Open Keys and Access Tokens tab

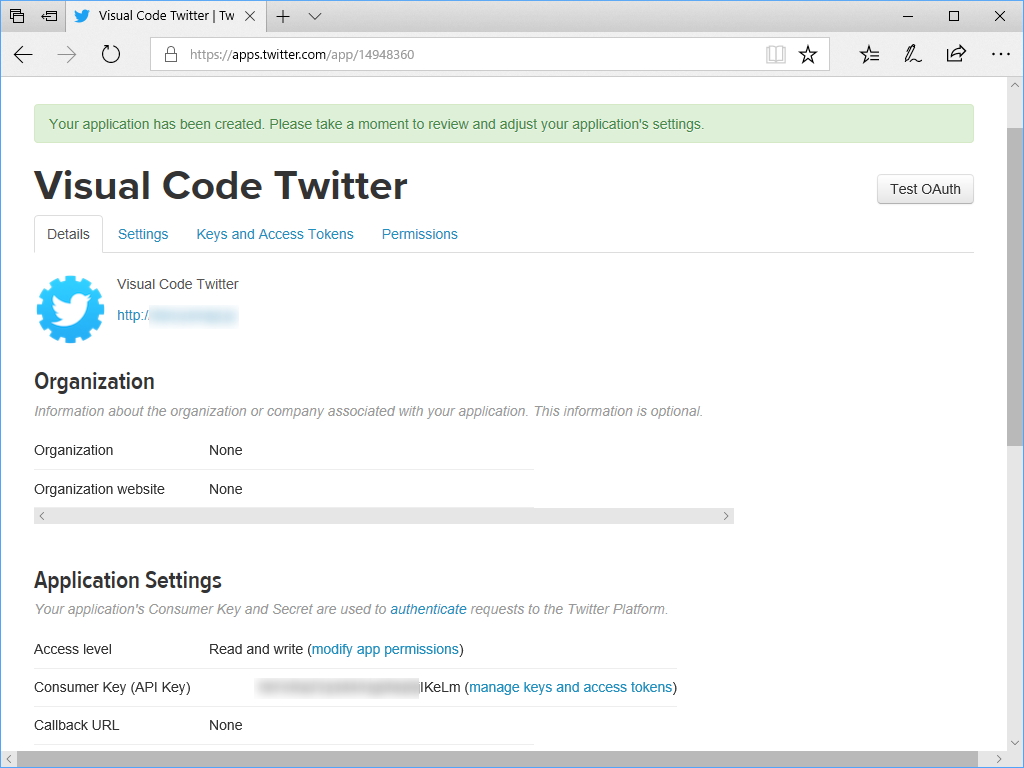pyautogui.click(x=275, y=234)
